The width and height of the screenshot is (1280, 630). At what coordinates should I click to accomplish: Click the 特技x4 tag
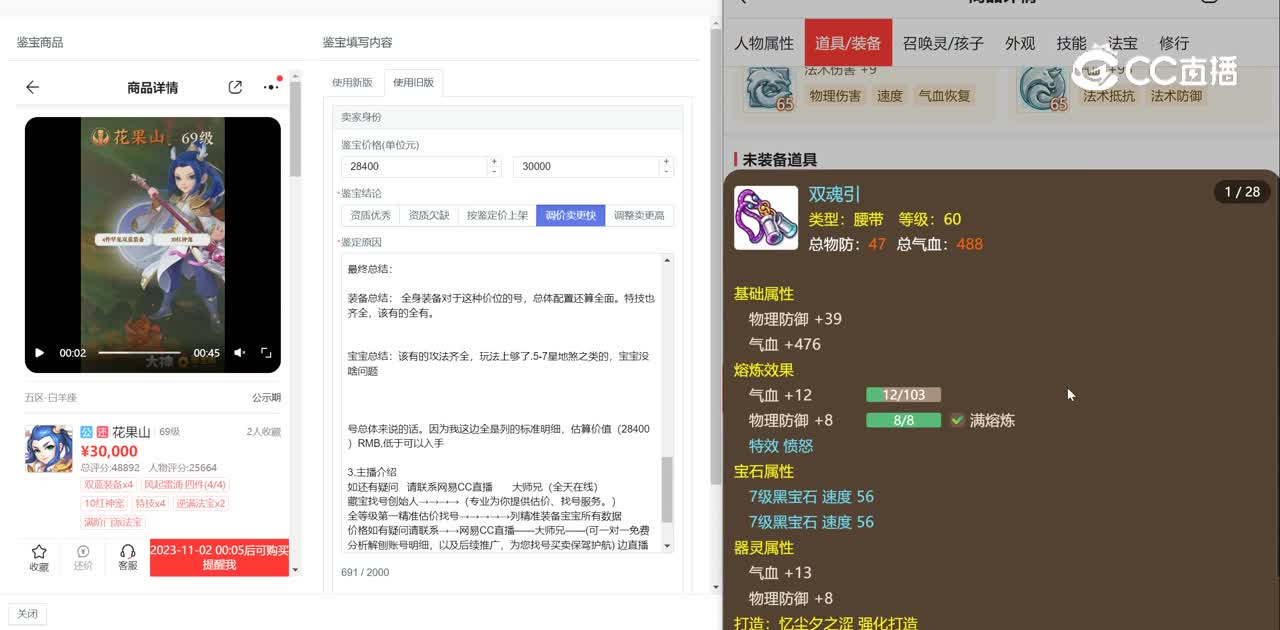coord(151,503)
